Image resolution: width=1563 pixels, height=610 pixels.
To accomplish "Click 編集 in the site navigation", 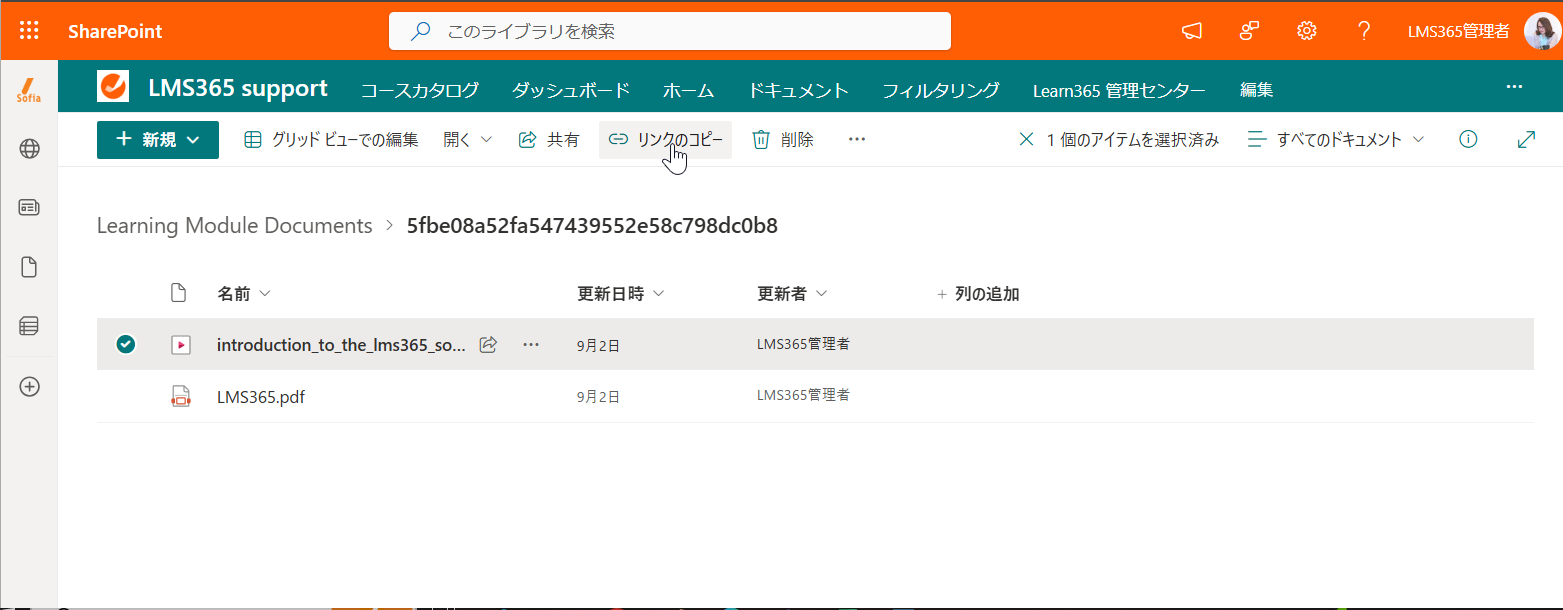I will click(1257, 90).
